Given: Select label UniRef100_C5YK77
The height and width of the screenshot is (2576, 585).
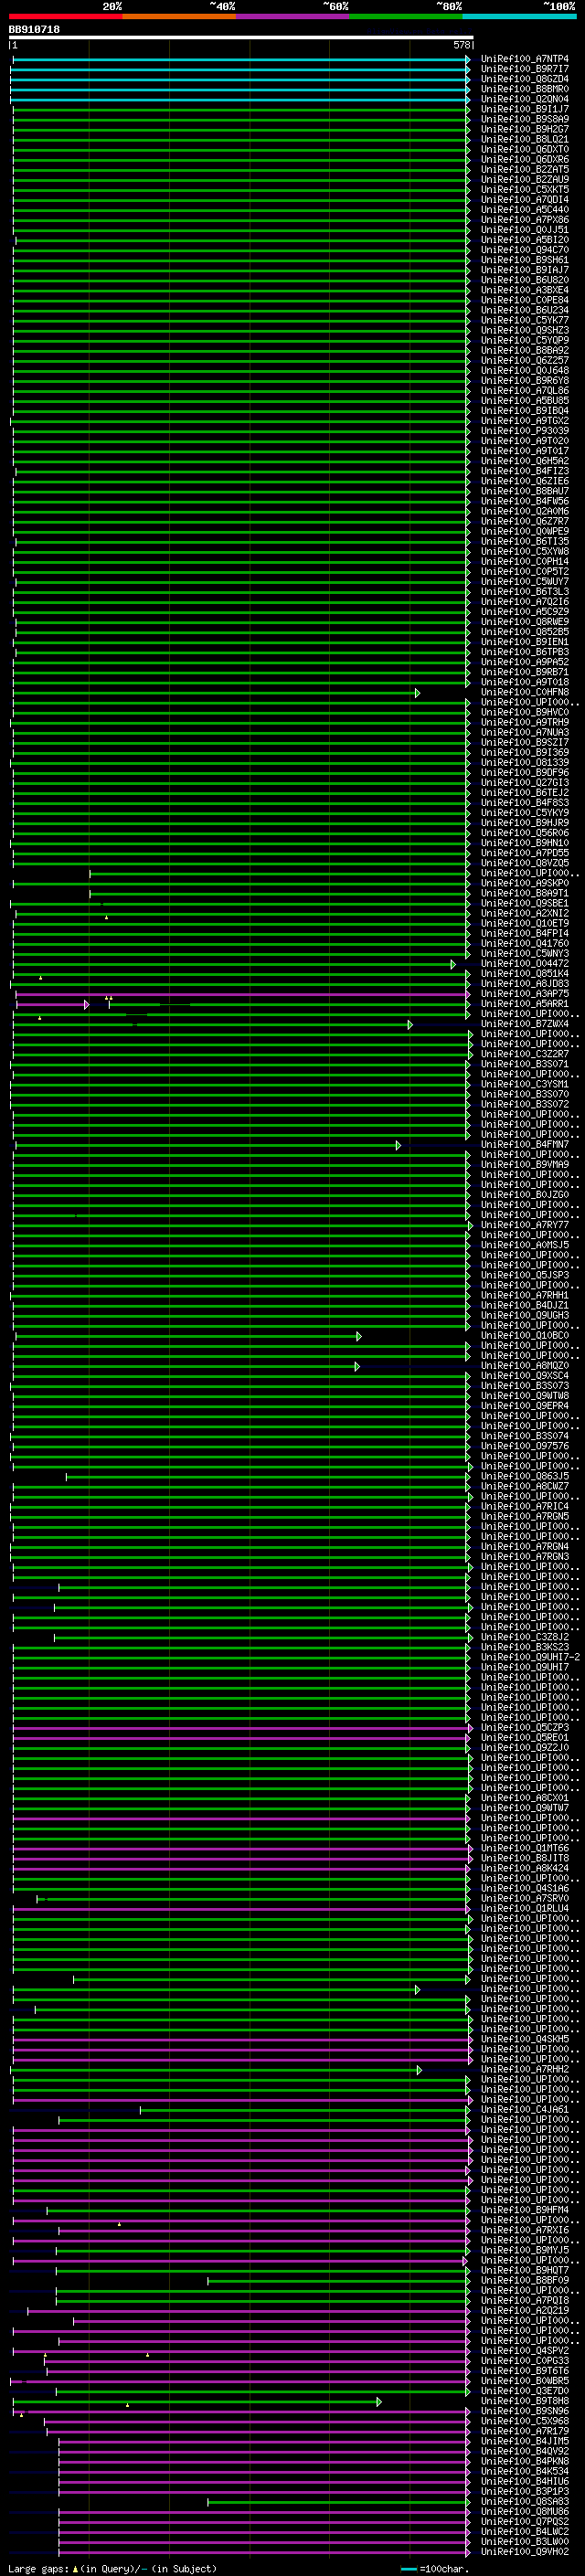Looking at the screenshot, I should [x=525, y=320].
